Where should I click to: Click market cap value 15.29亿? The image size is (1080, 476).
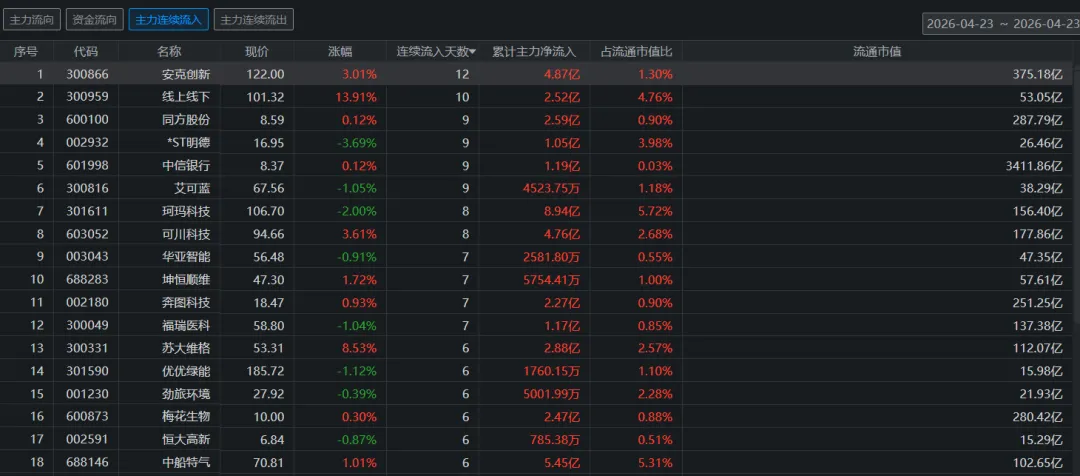click(x=1040, y=439)
